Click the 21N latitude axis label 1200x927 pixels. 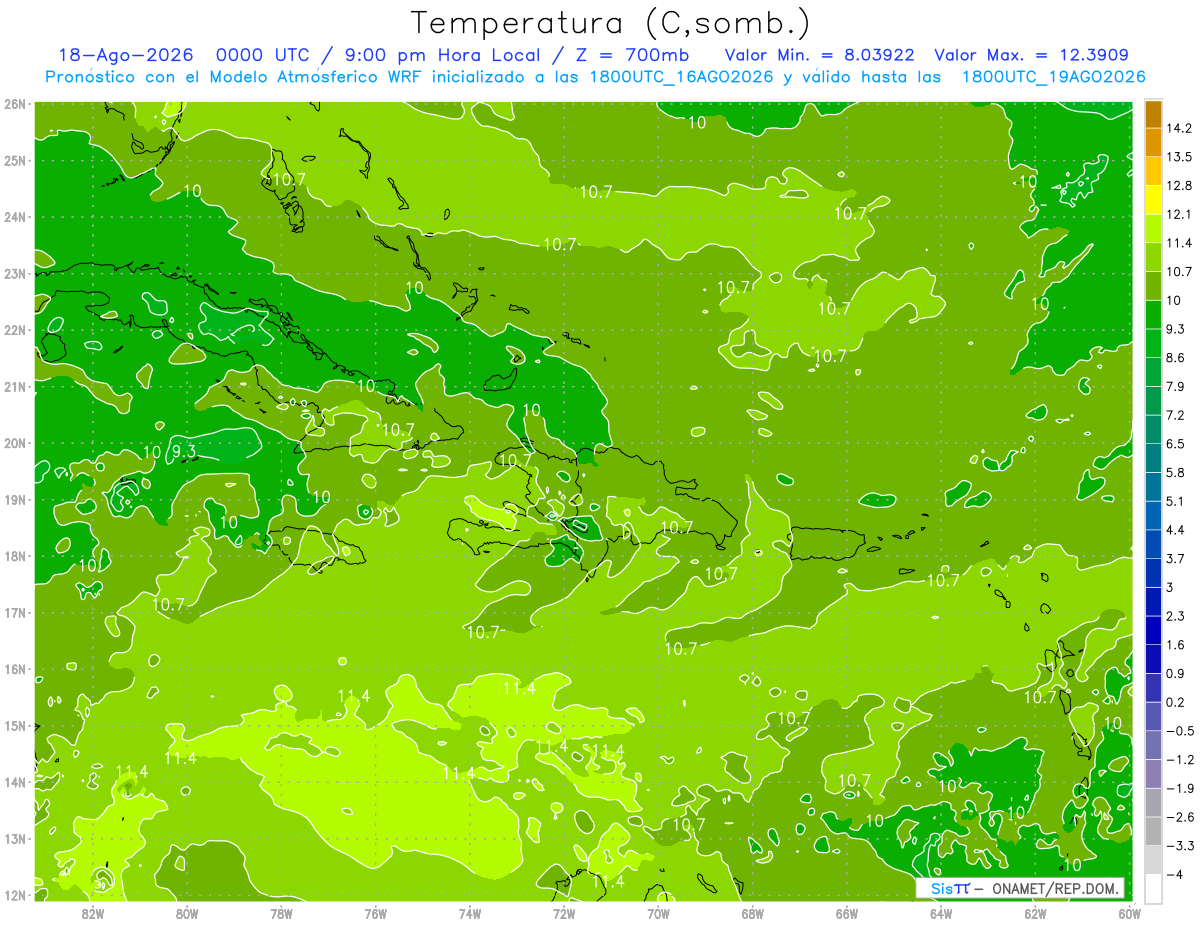pyautogui.click(x=16, y=386)
